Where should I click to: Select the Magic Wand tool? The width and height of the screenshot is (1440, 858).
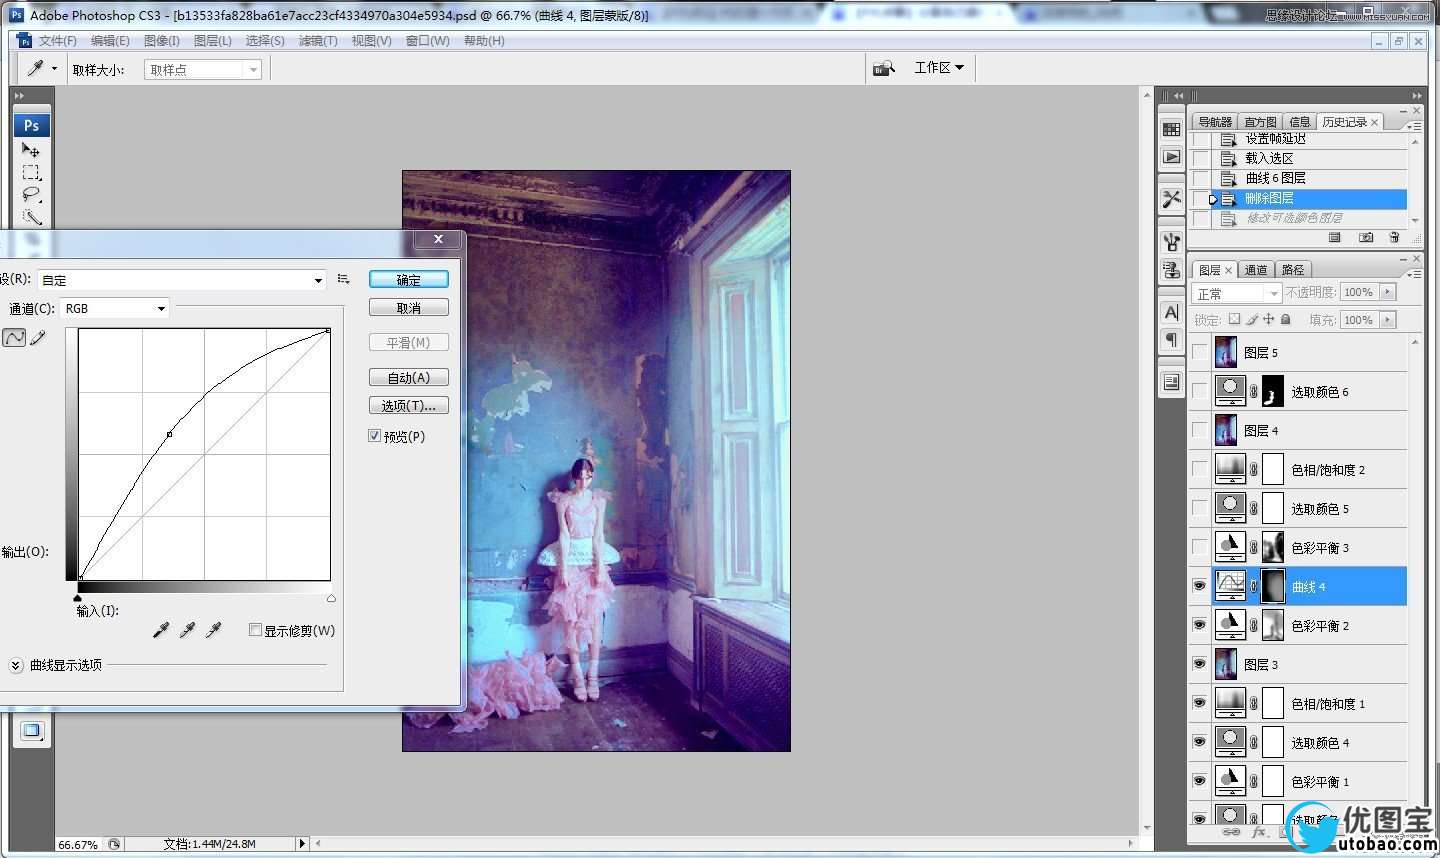pyautogui.click(x=31, y=216)
